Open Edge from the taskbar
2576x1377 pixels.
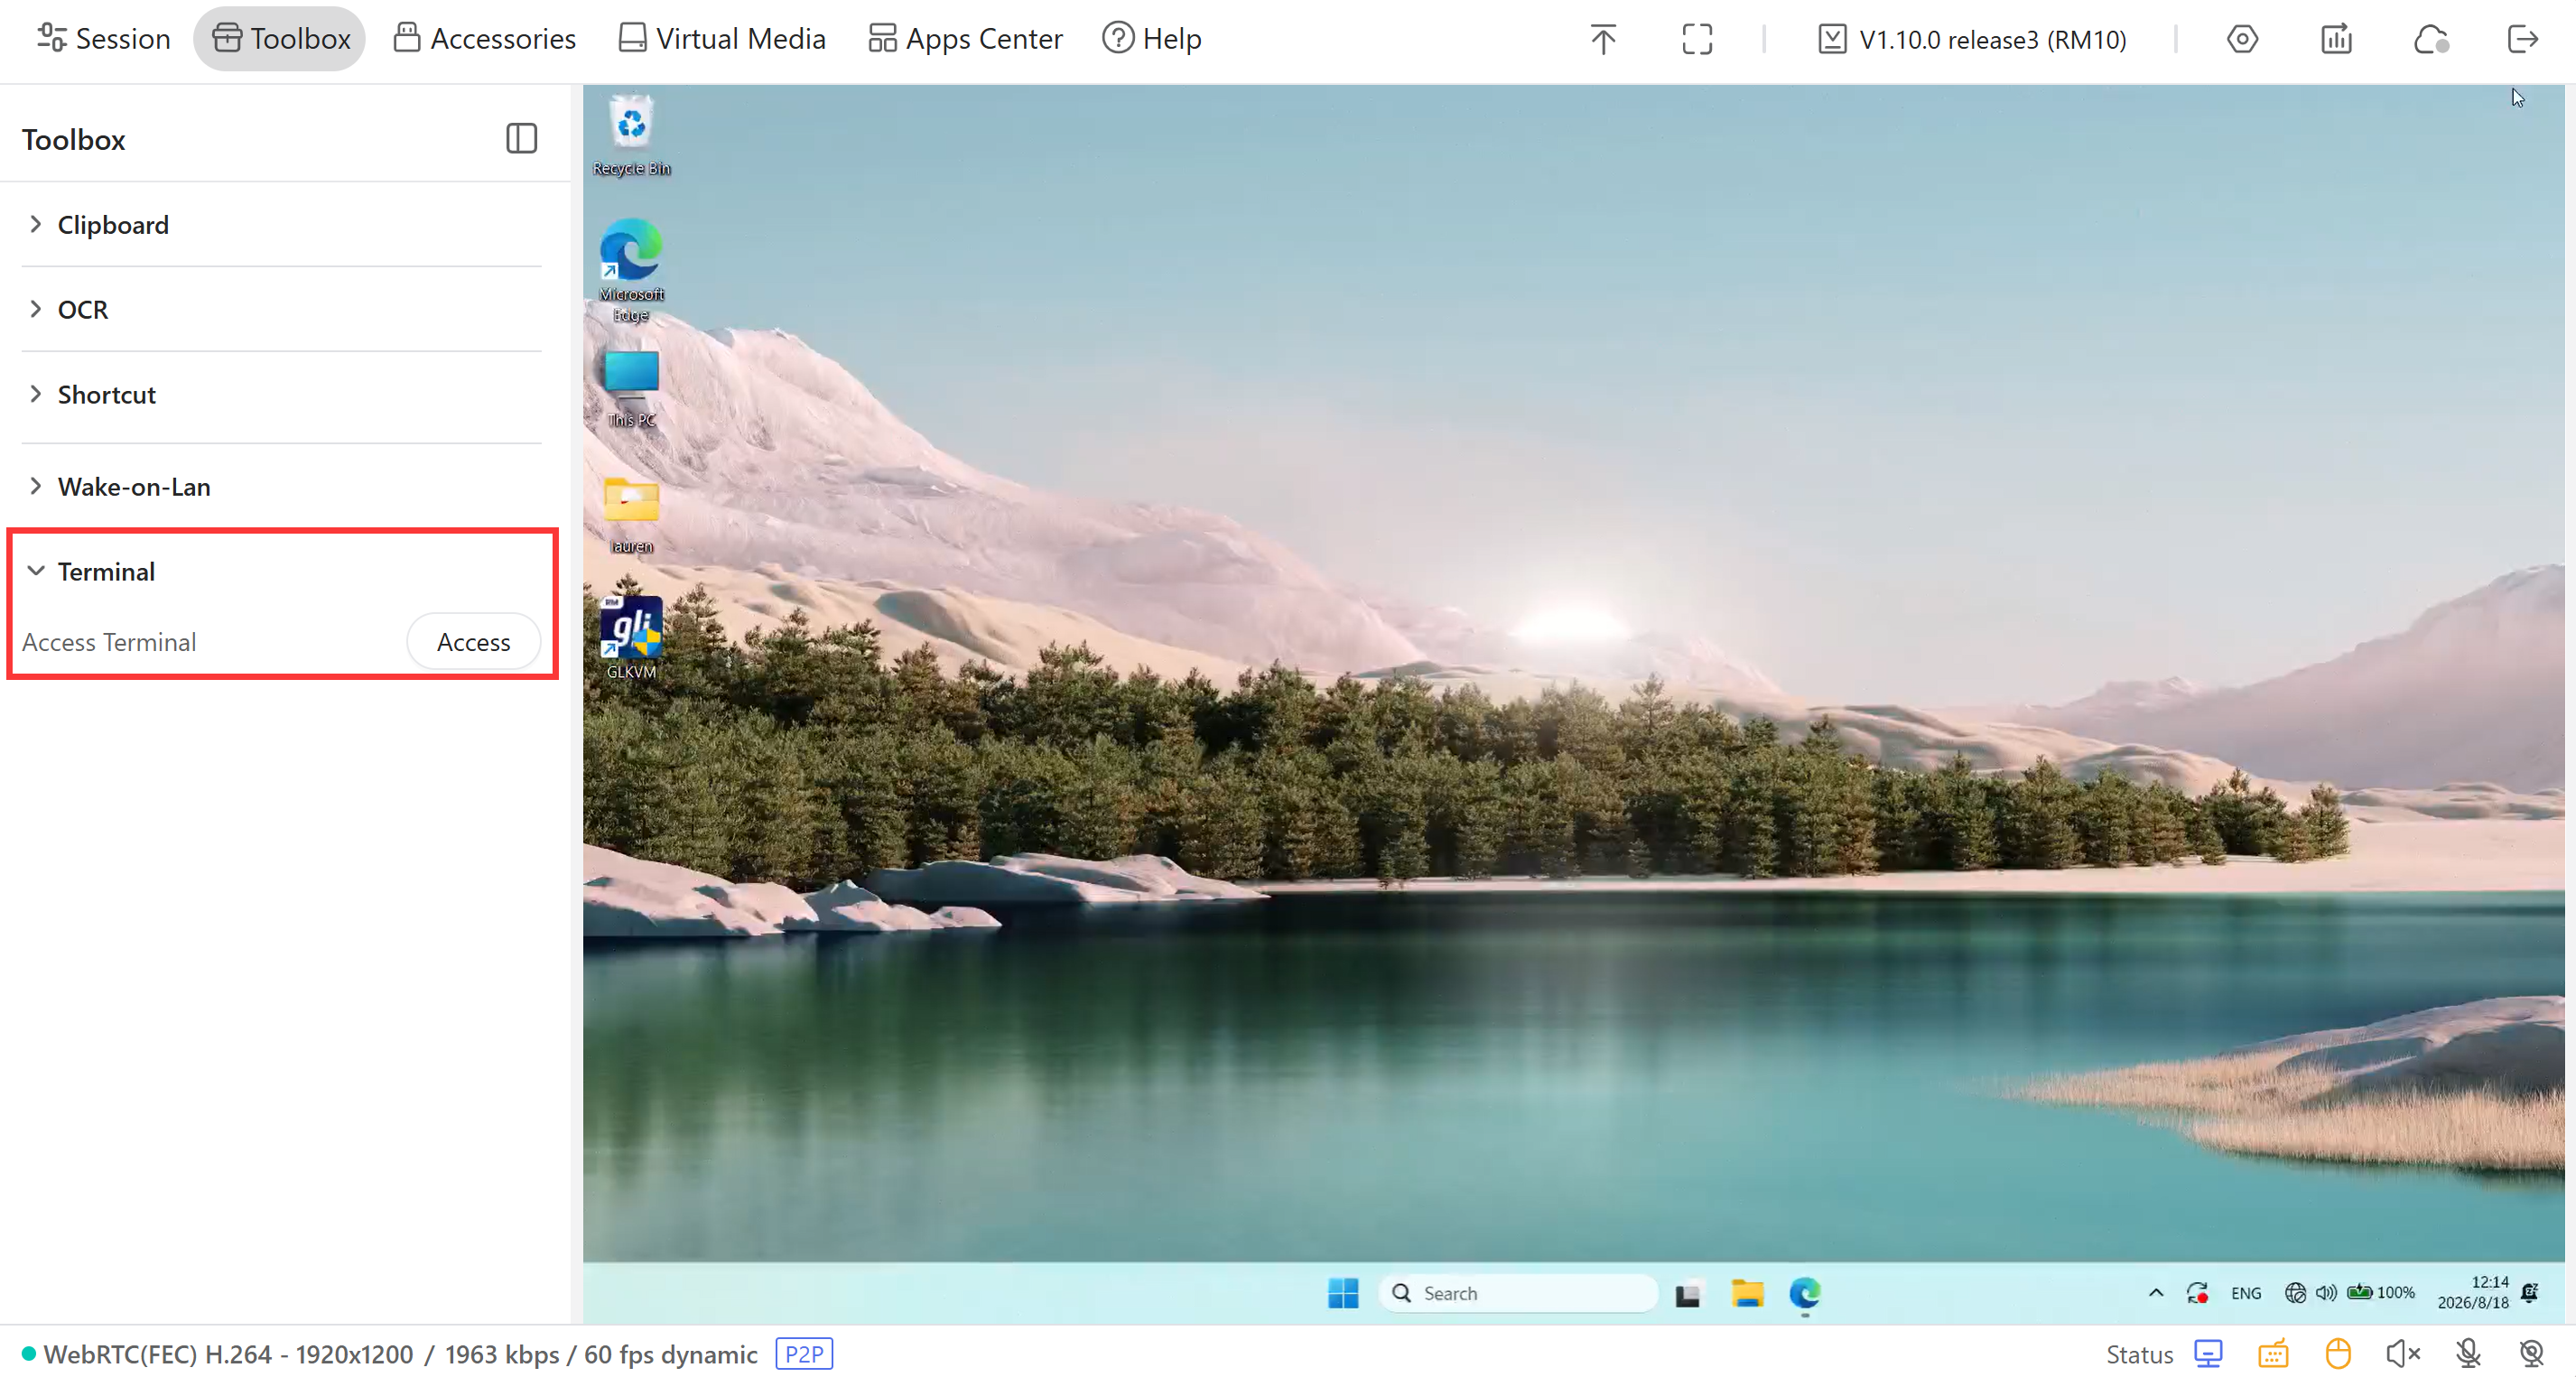pos(1804,1293)
